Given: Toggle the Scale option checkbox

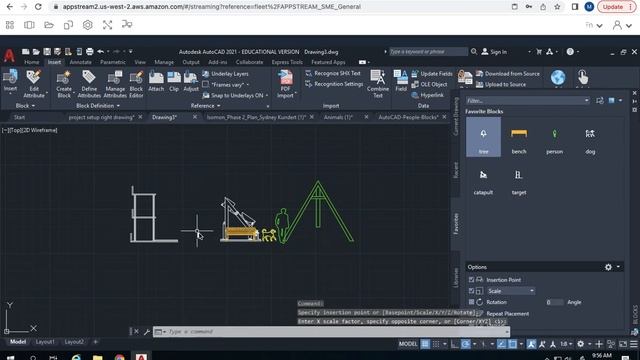Looking at the screenshot, I should tap(471, 291).
